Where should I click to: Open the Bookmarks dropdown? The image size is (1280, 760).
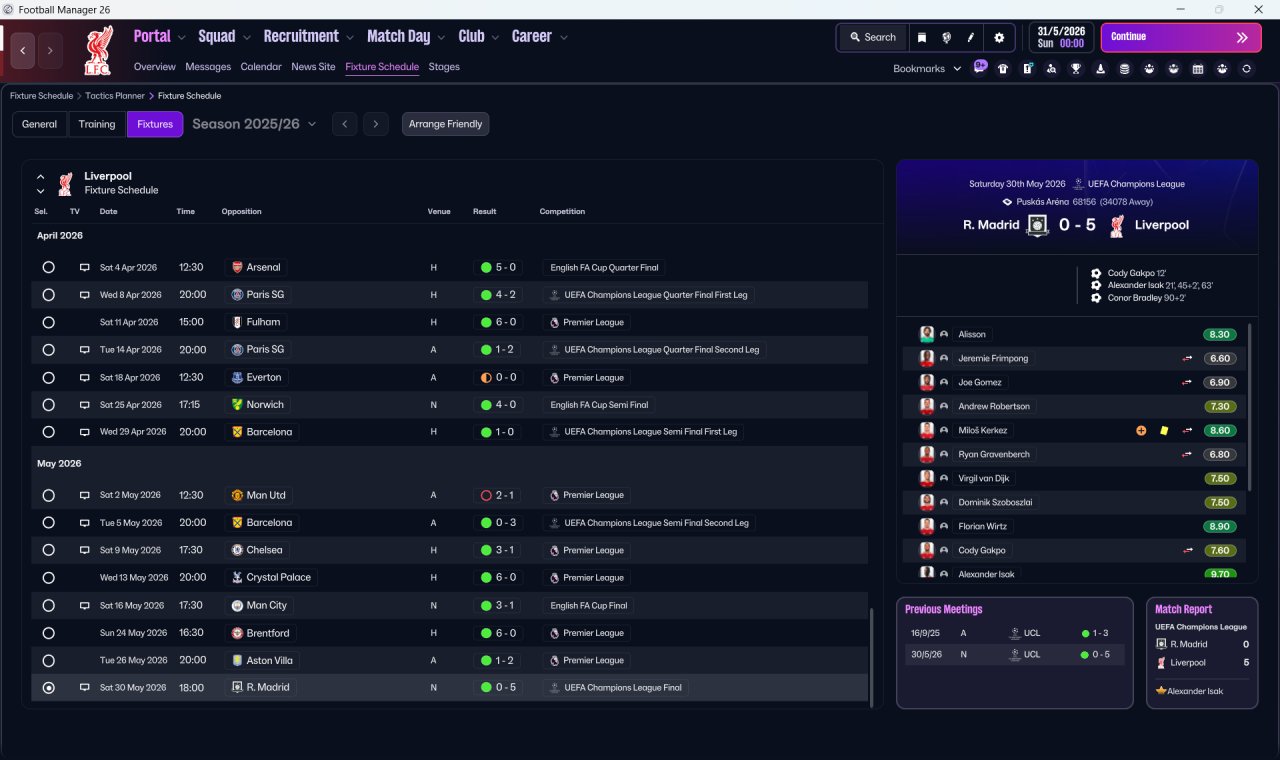(927, 69)
